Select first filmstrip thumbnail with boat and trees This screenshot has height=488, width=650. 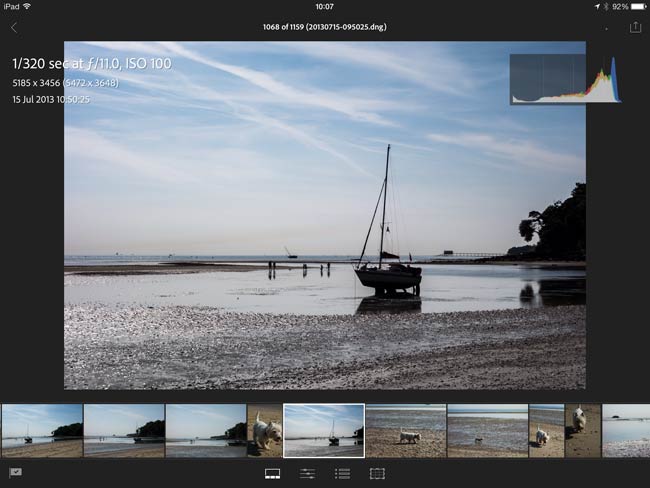click(x=42, y=431)
